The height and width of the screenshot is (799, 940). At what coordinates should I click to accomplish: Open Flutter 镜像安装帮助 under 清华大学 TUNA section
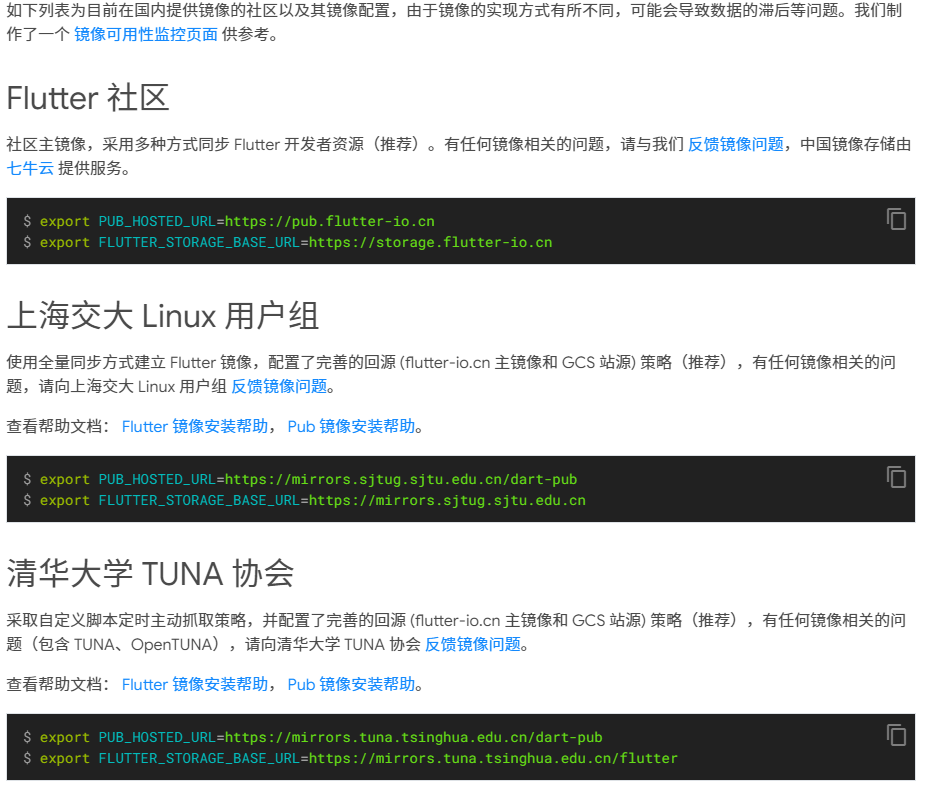point(195,684)
